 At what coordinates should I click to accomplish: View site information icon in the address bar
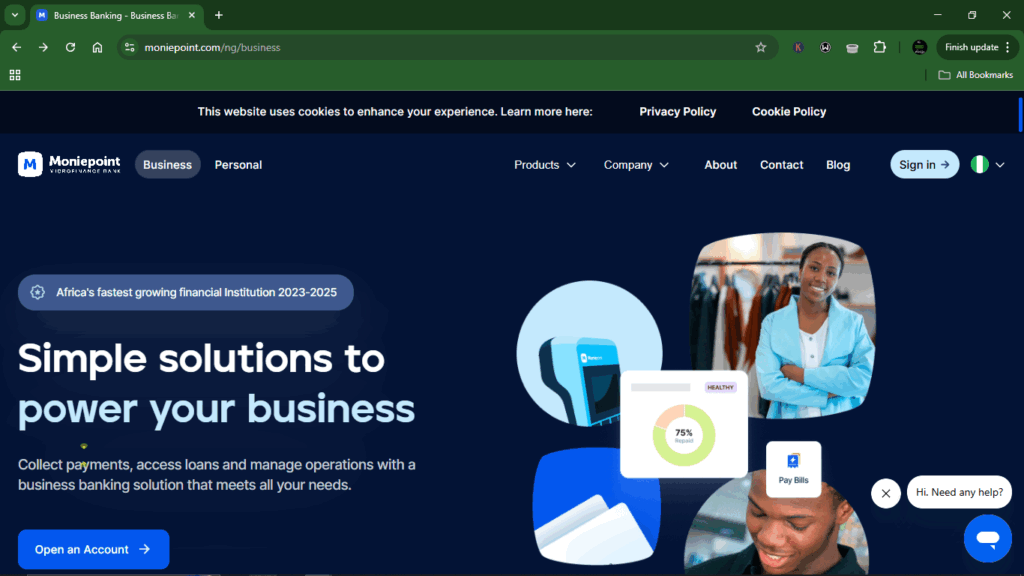pyautogui.click(x=130, y=47)
